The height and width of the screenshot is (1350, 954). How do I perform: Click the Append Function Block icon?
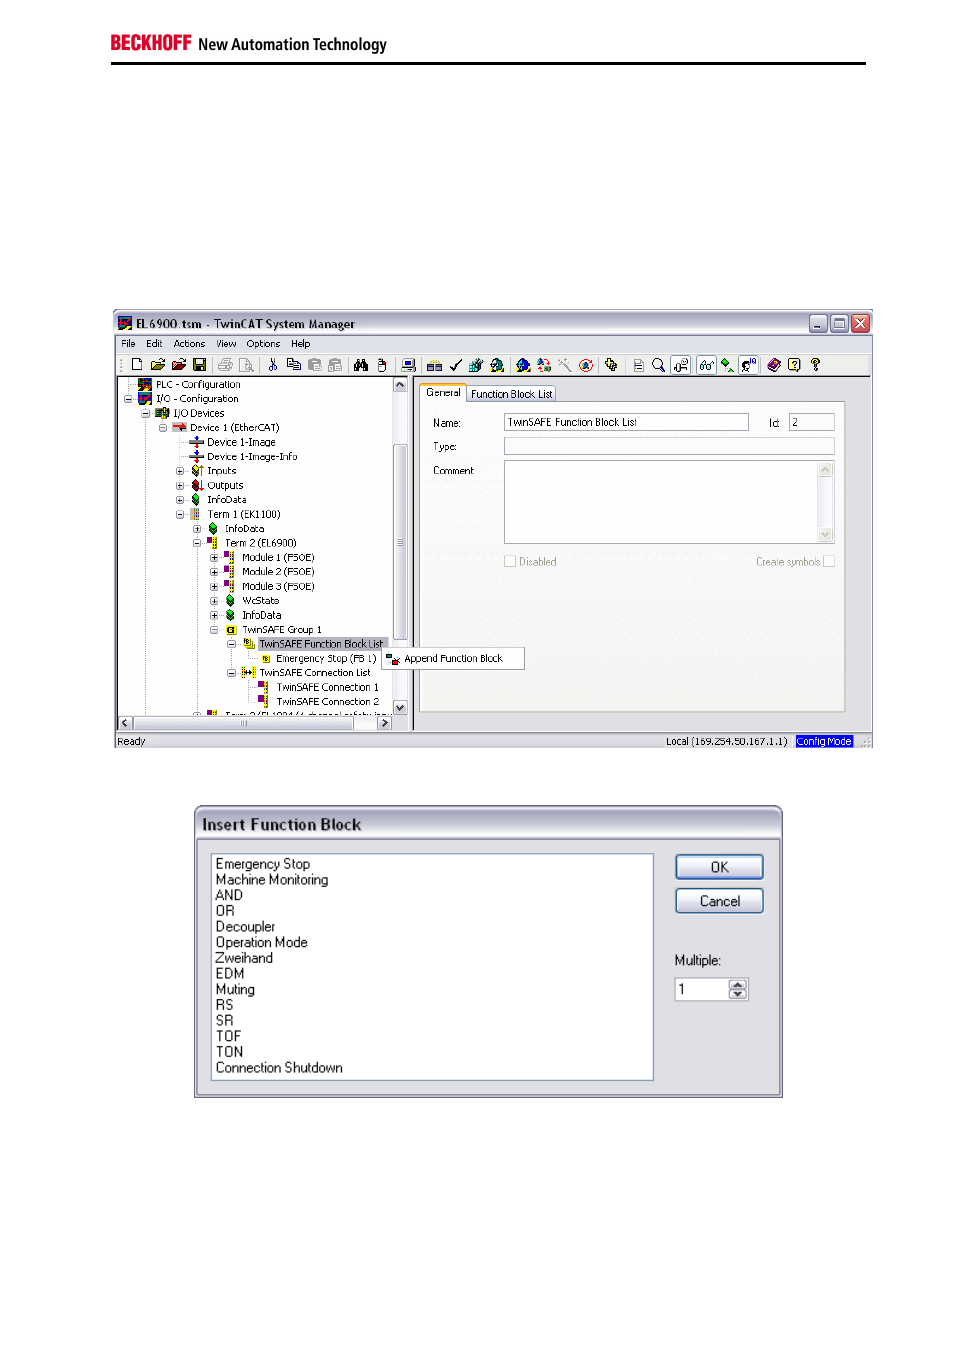(x=393, y=659)
